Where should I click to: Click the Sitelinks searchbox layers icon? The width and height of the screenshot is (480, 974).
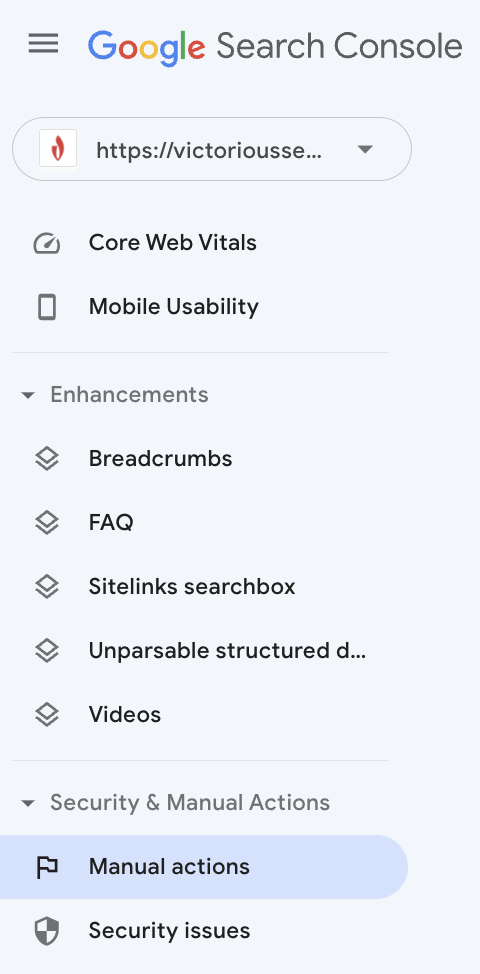coord(47,587)
